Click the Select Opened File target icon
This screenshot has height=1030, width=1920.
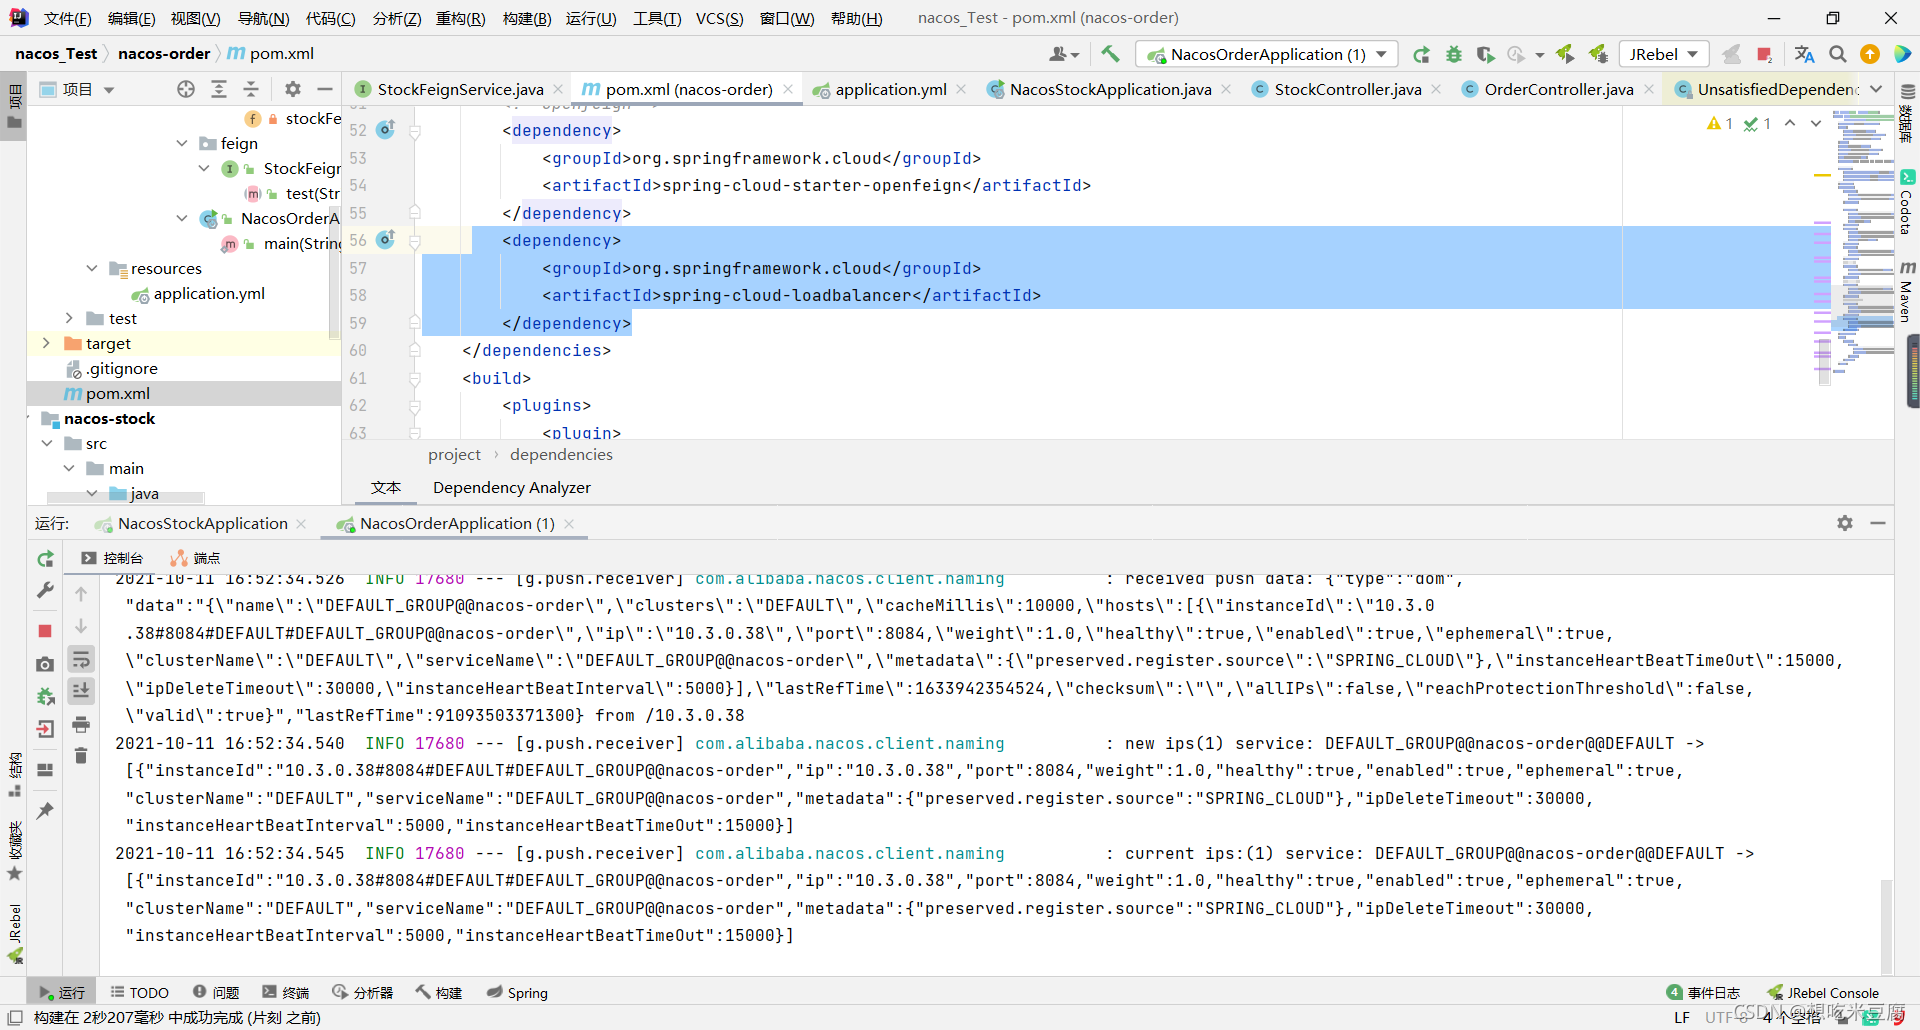(x=186, y=89)
